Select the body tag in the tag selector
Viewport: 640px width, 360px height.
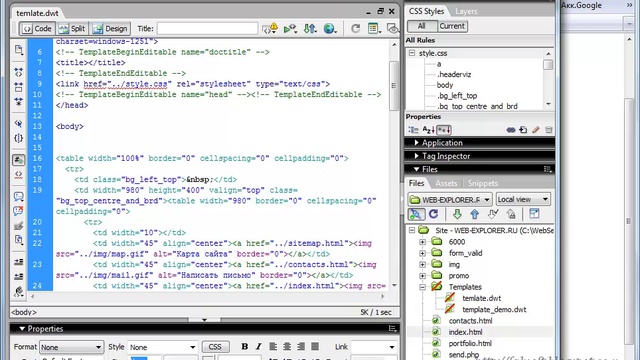click(24, 312)
